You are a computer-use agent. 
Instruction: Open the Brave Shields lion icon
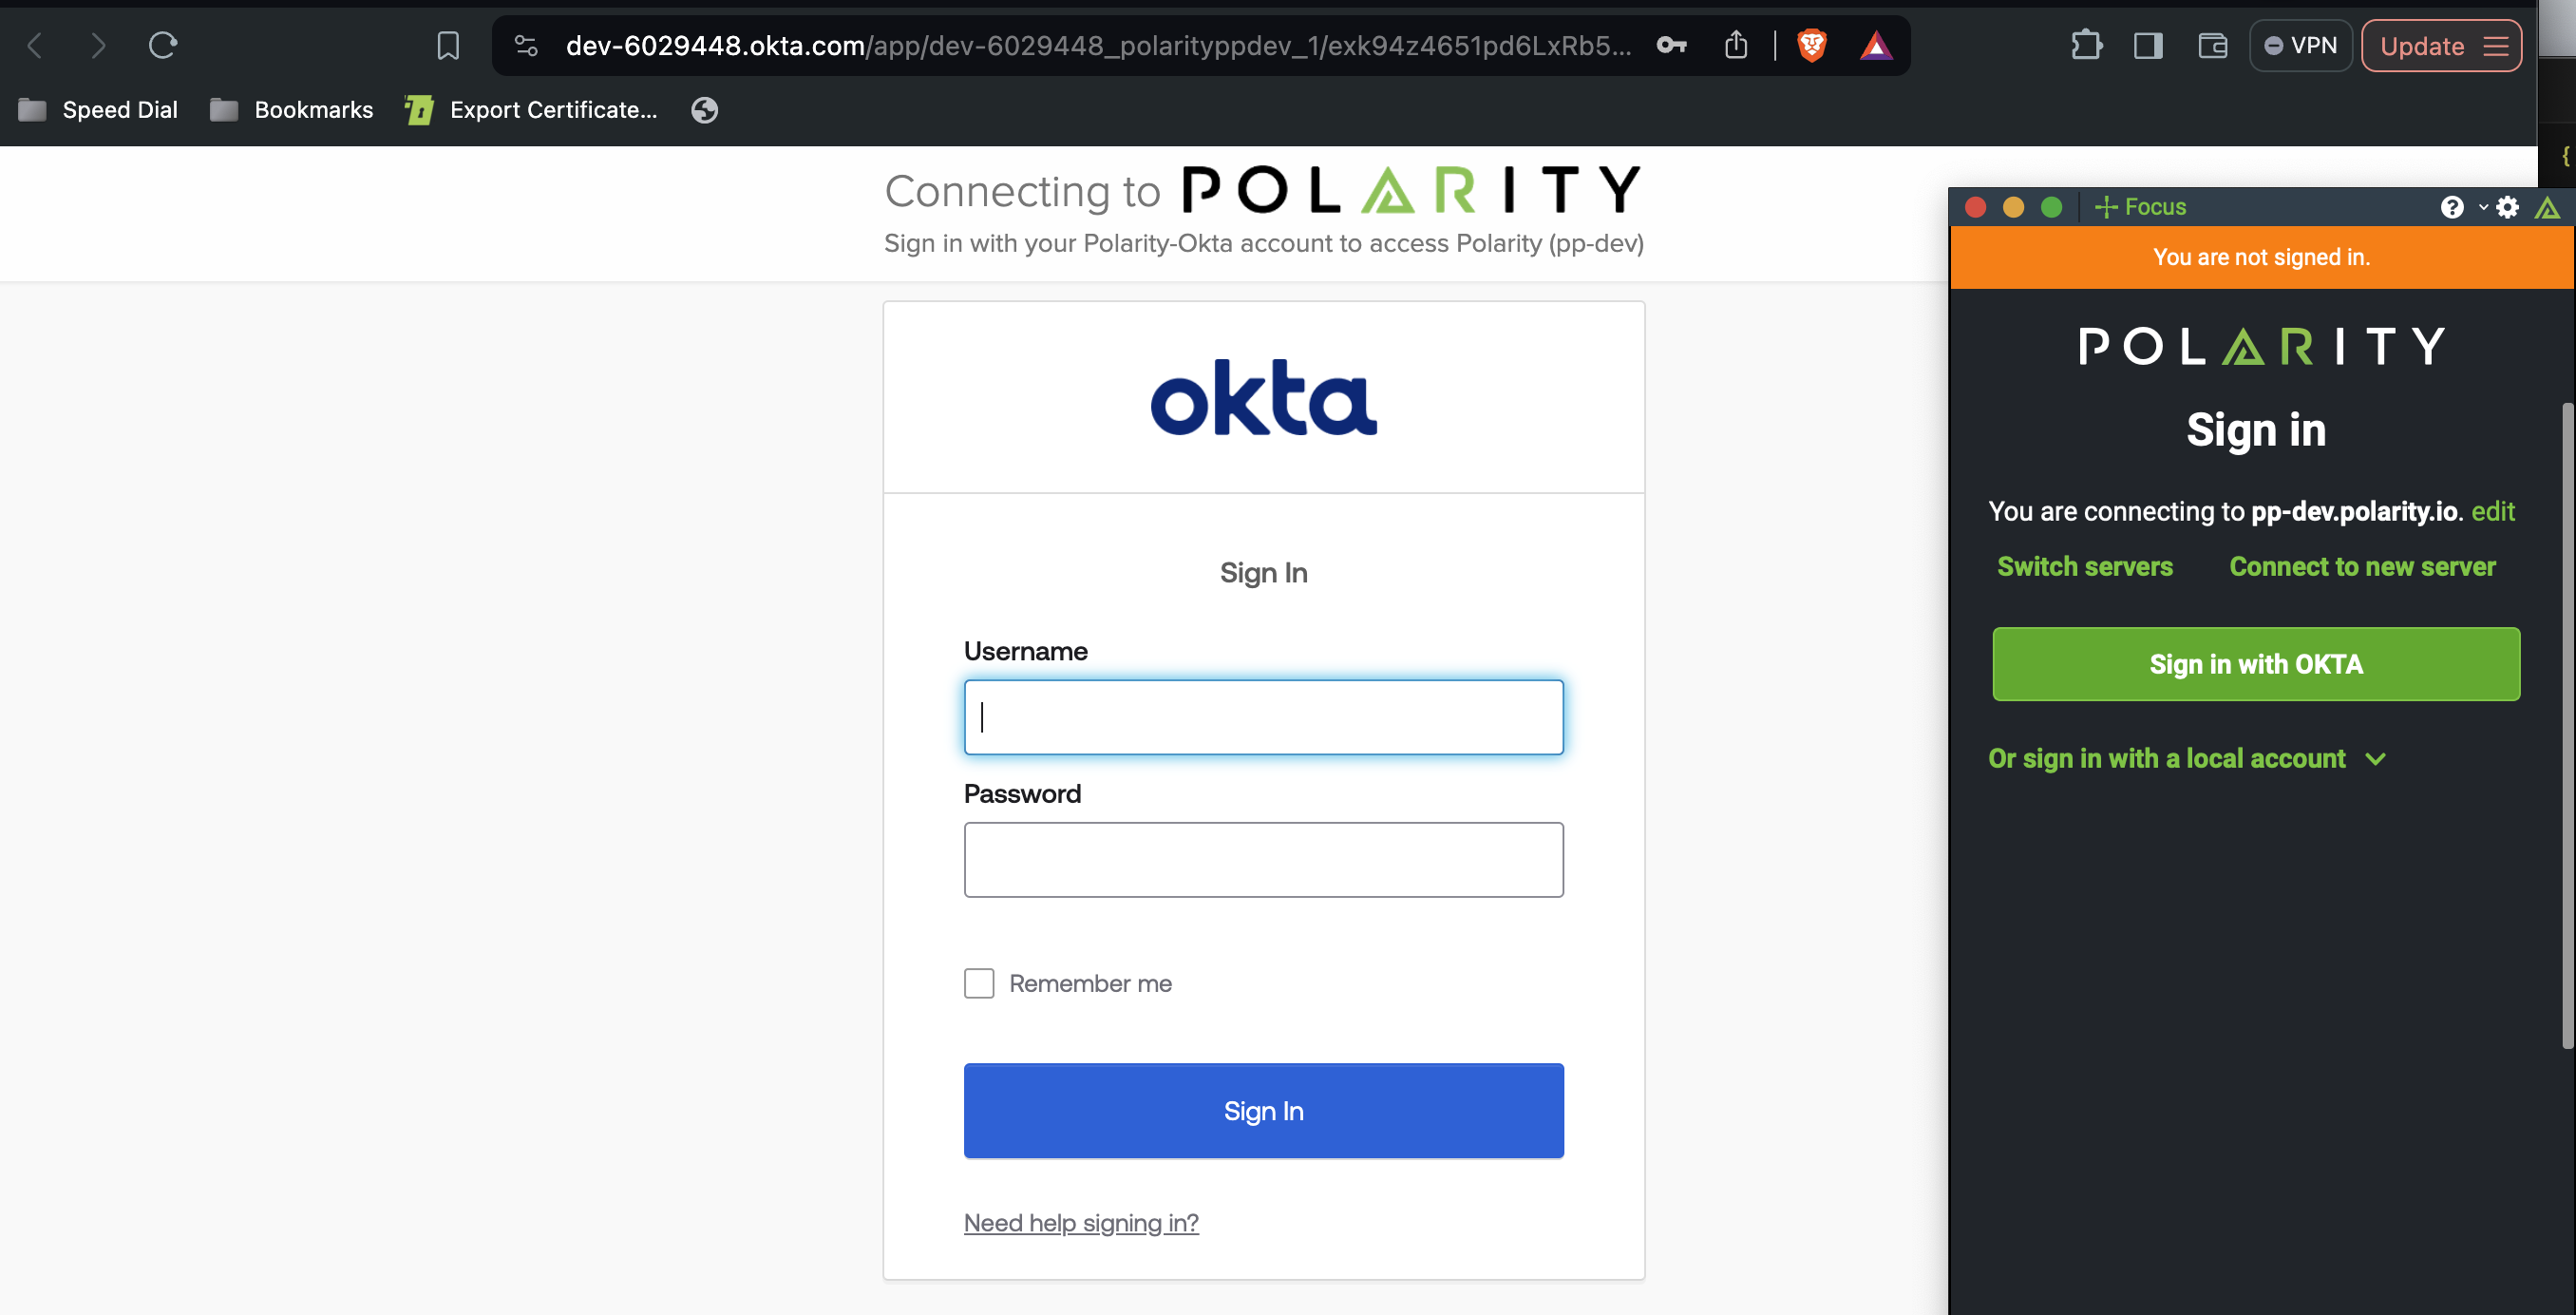coord(1811,45)
